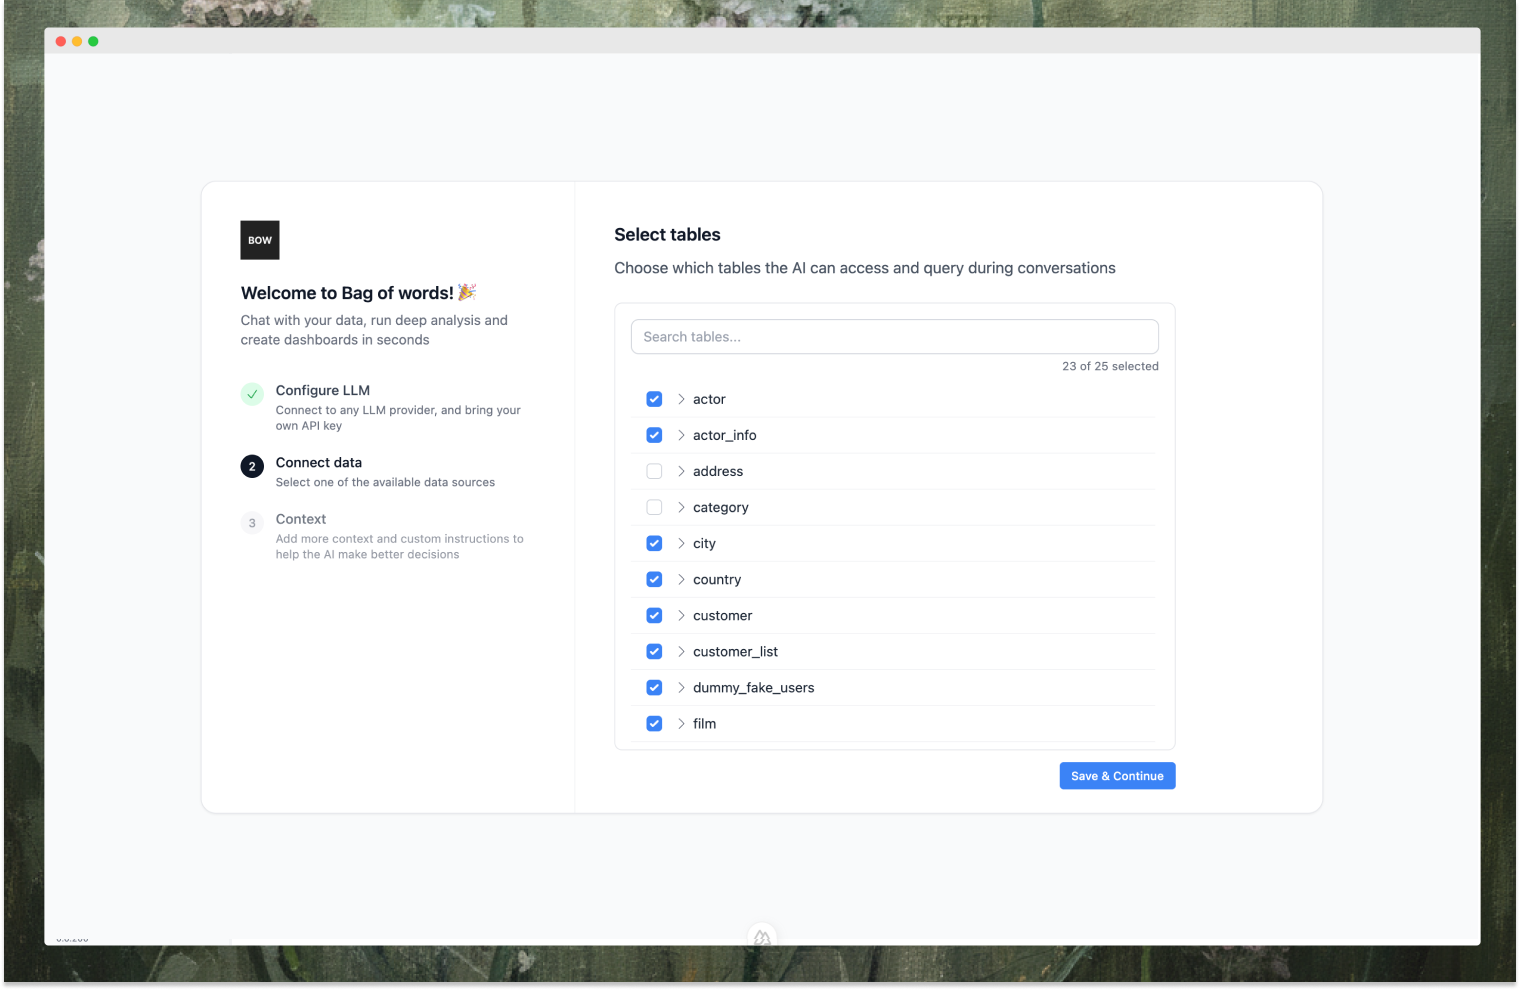1520x990 pixels.
Task: Click the bottom center logo icon
Action: pyautogui.click(x=762, y=937)
